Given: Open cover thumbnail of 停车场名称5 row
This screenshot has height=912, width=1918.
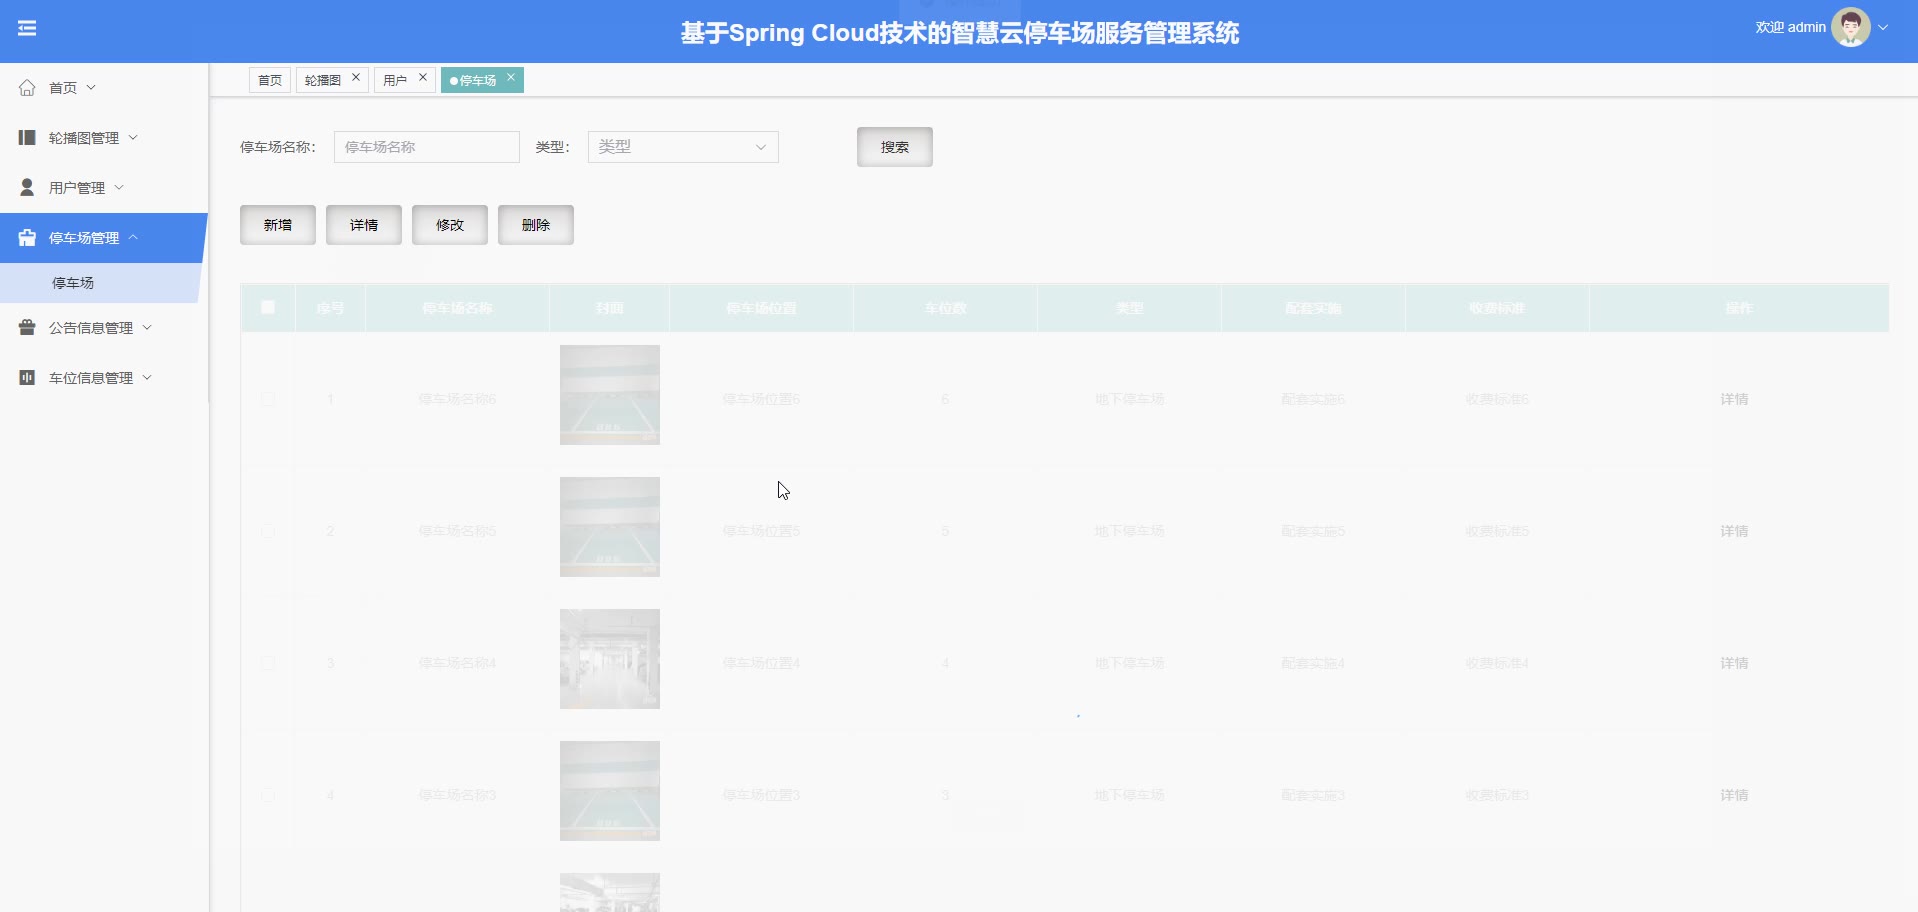Looking at the screenshot, I should point(610,527).
